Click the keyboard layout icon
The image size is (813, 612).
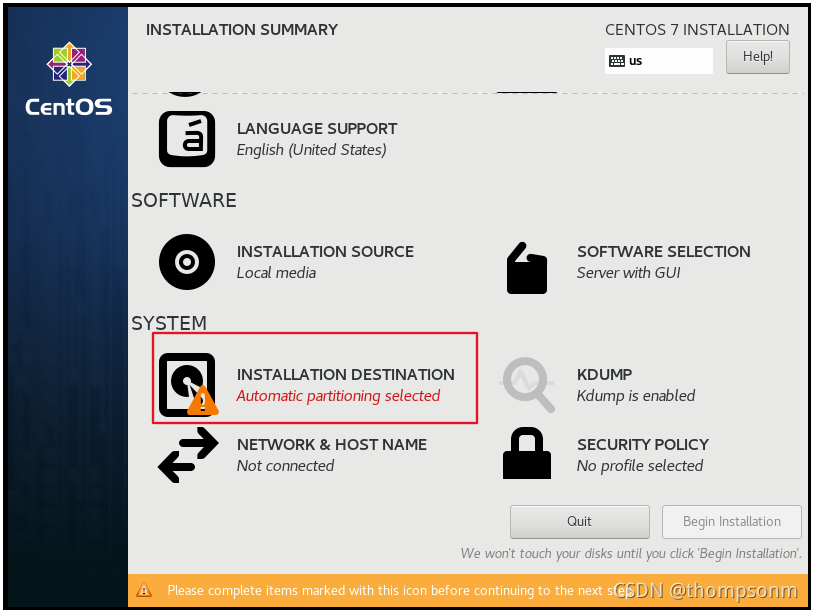(616, 61)
